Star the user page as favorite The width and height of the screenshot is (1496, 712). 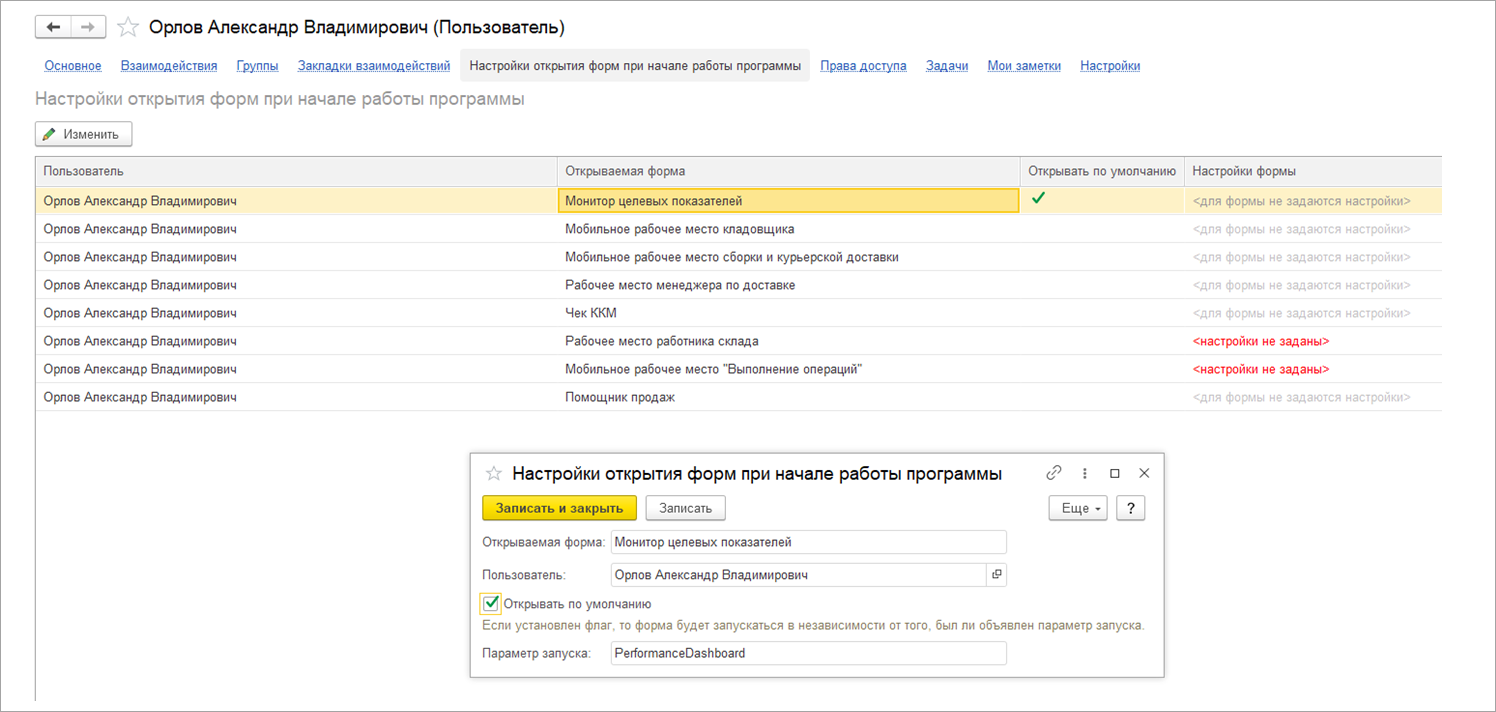coord(127,27)
